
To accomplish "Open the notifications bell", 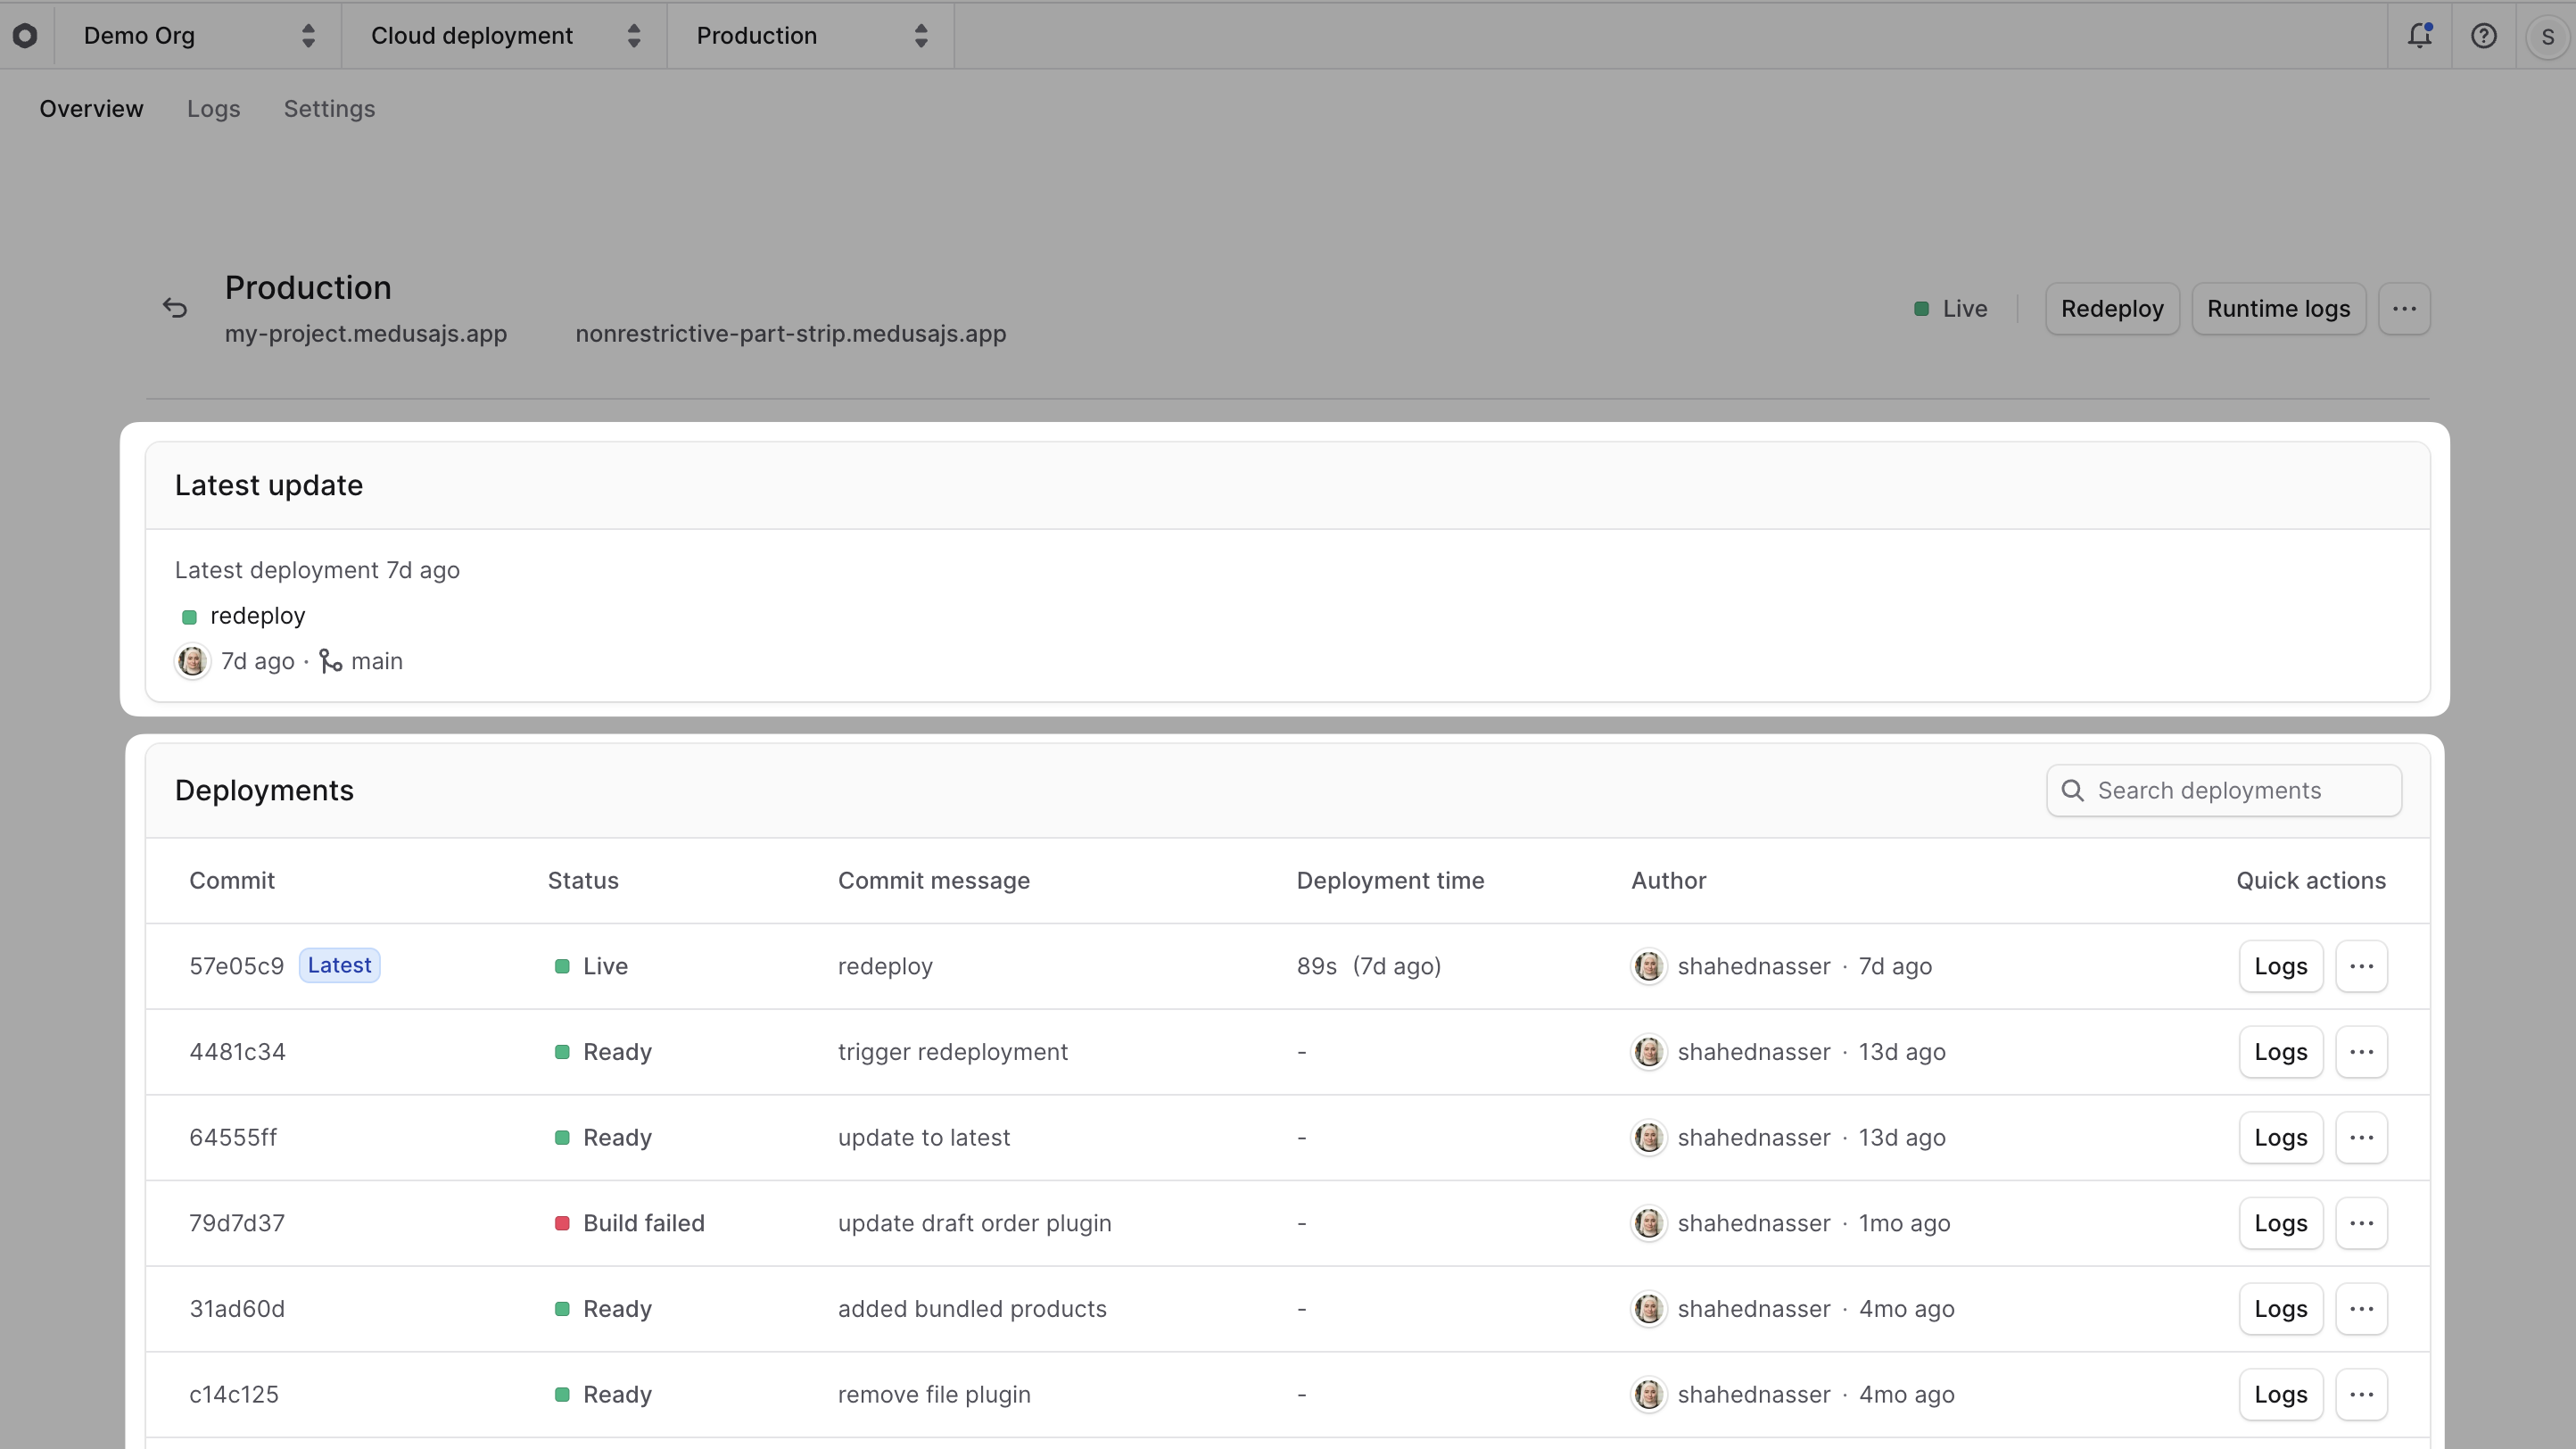I will 2420,35.
